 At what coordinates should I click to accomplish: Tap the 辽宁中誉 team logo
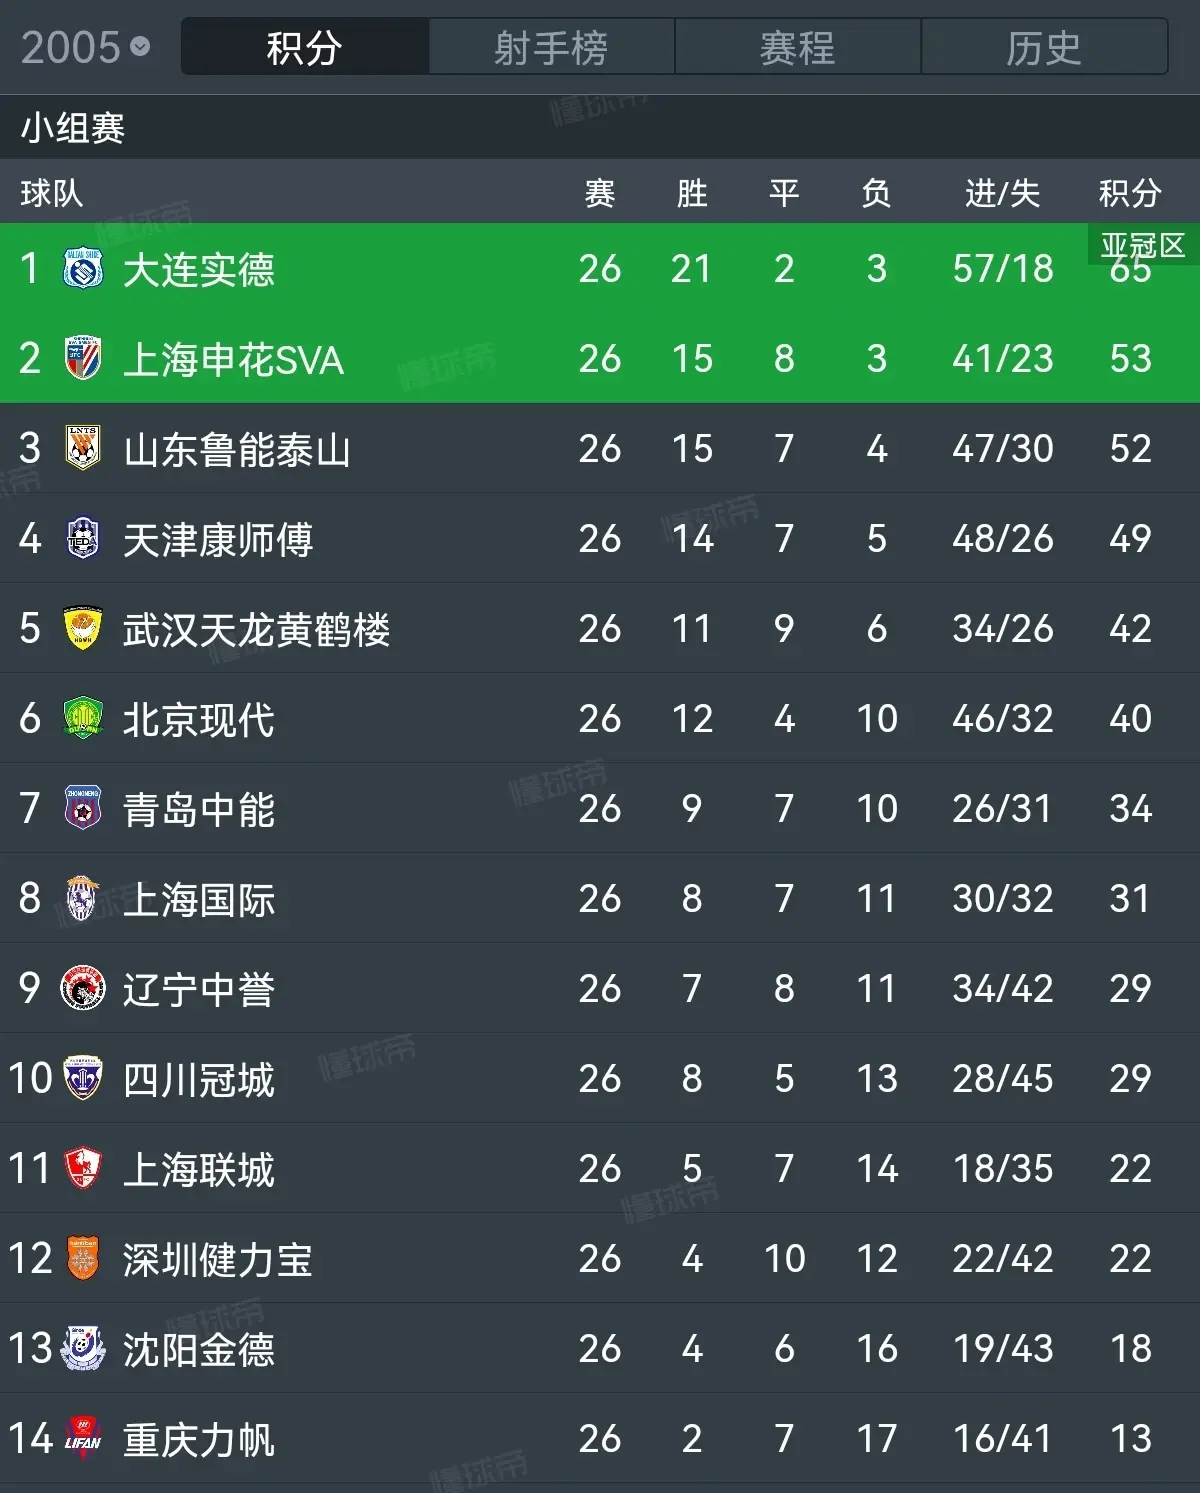[x=83, y=989]
